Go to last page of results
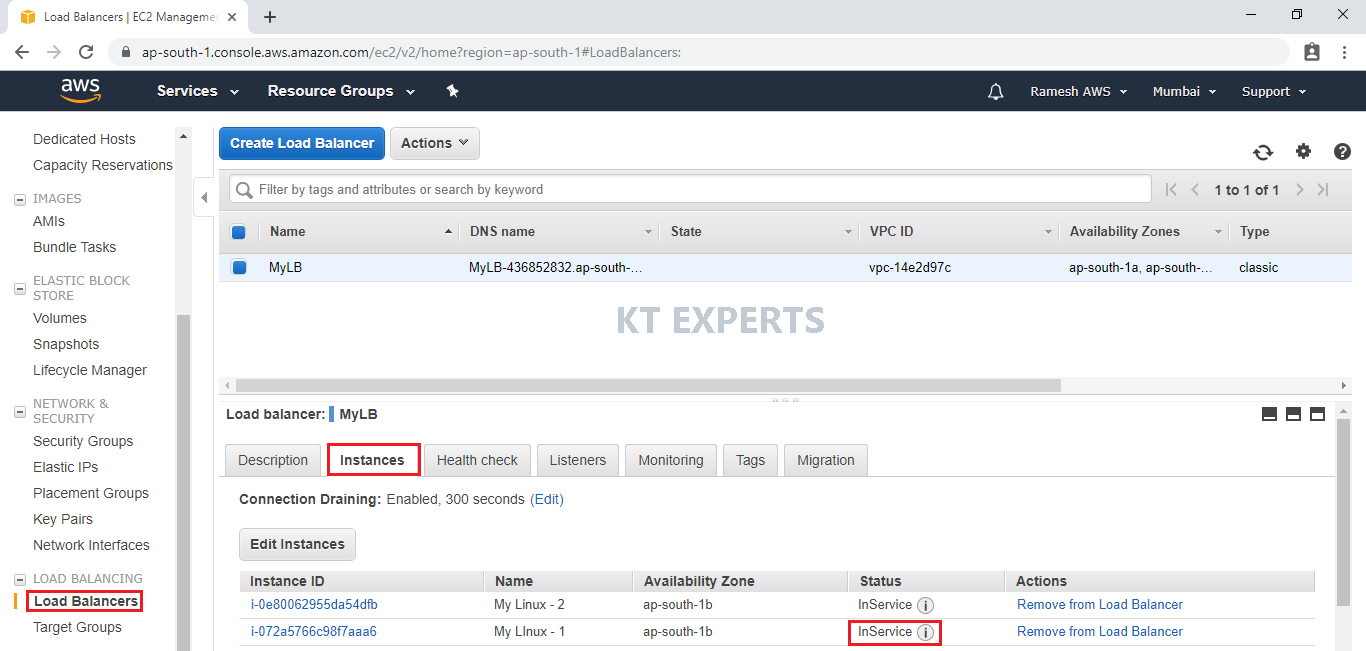This screenshot has width=1366, height=651. point(1323,190)
